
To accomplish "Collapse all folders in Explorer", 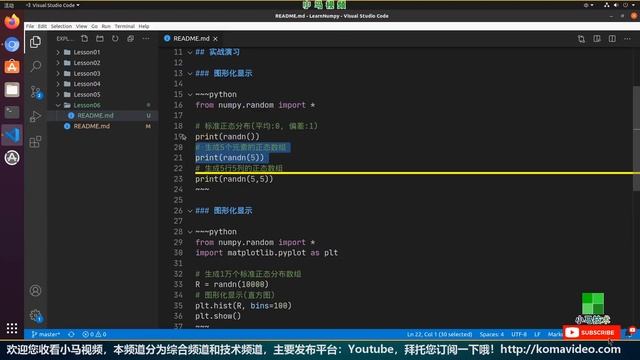I will pyautogui.click(x=131, y=38).
